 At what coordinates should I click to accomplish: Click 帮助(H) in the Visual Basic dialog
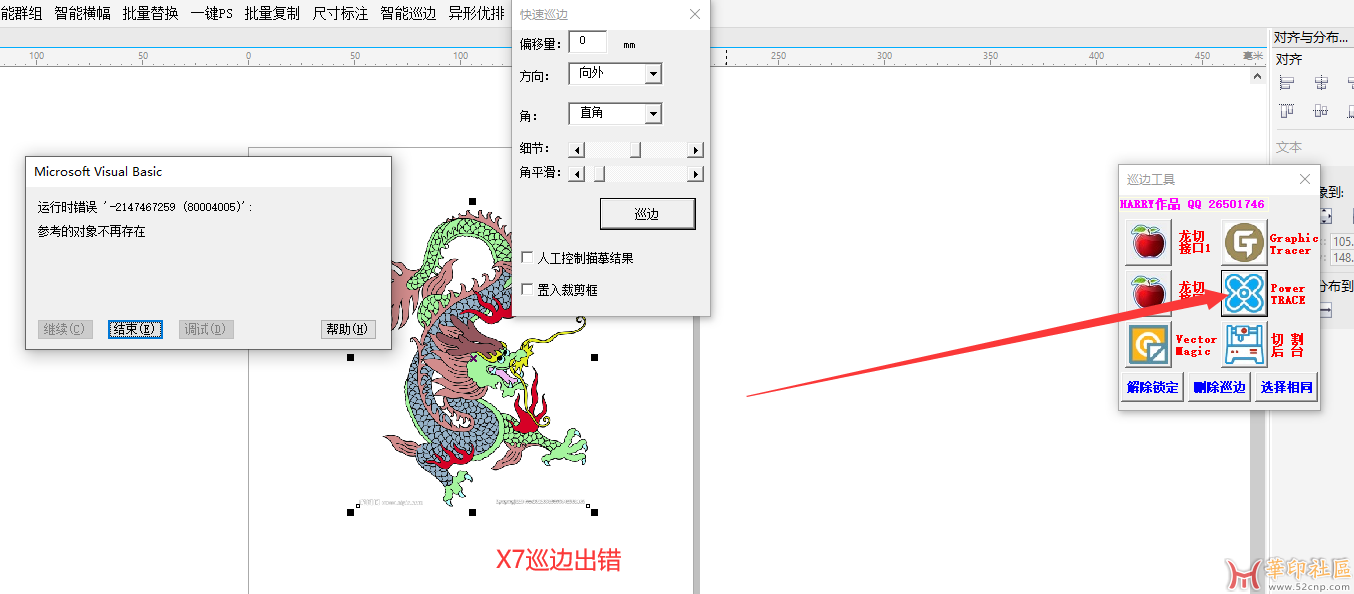coord(347,329)
